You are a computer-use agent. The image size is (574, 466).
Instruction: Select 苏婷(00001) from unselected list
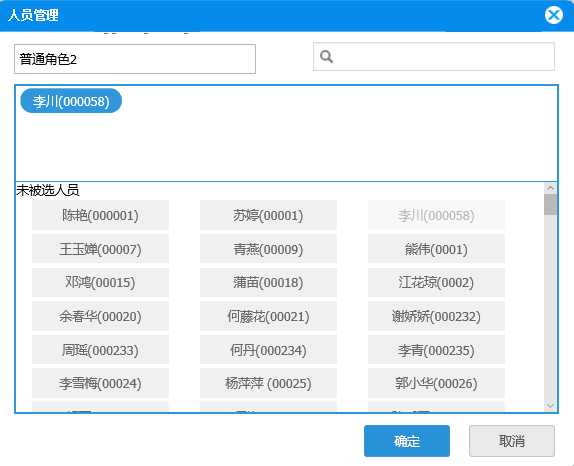268,215
